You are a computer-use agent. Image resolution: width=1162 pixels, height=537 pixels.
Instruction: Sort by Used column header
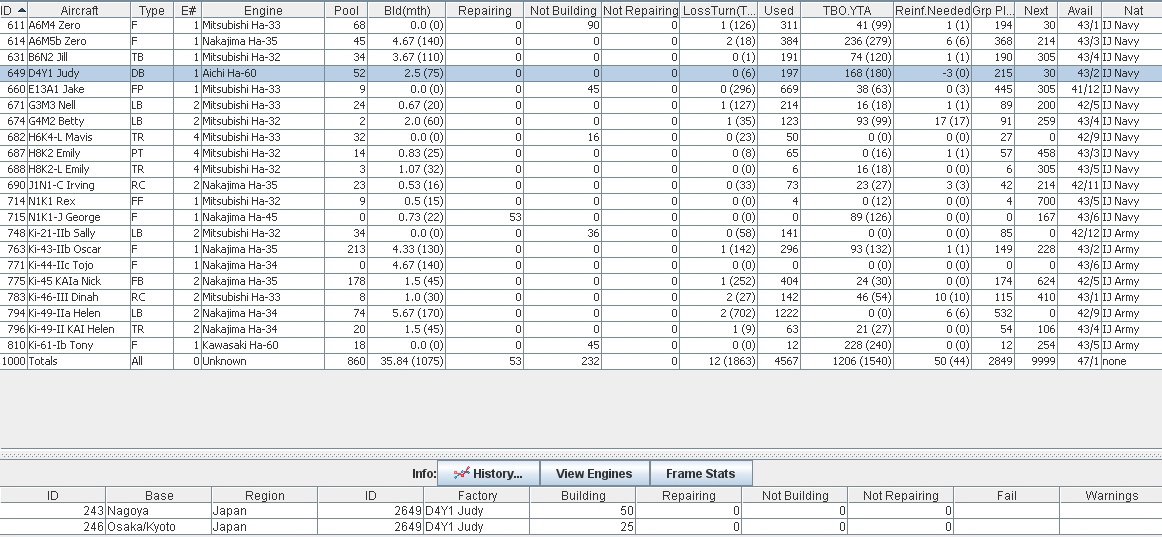click(x=779, y=10)
